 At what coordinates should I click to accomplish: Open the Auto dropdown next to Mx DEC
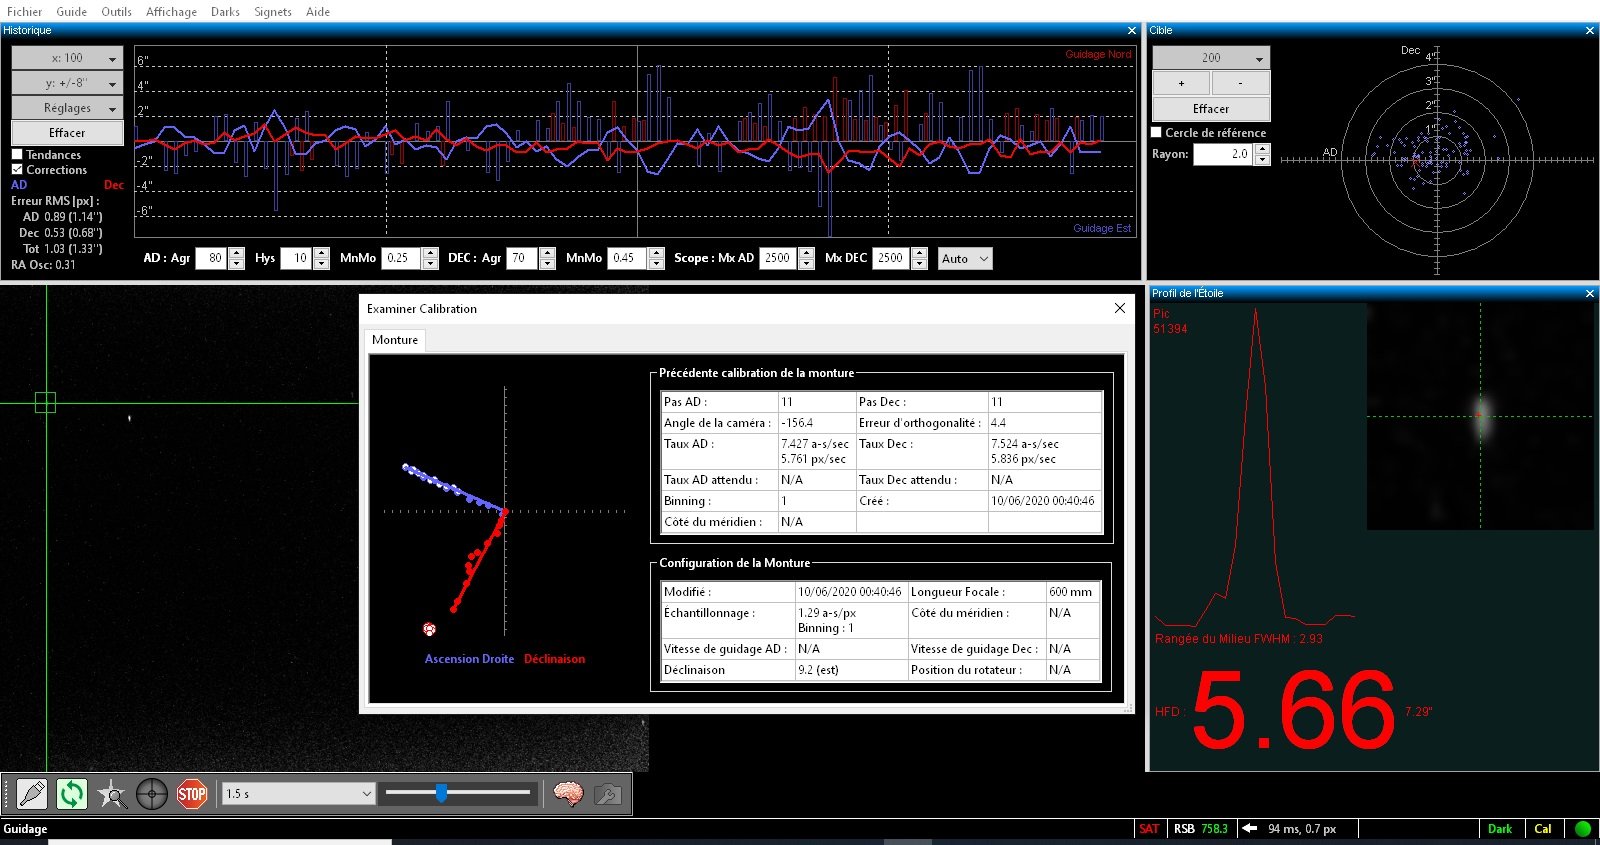pos(965,259)
